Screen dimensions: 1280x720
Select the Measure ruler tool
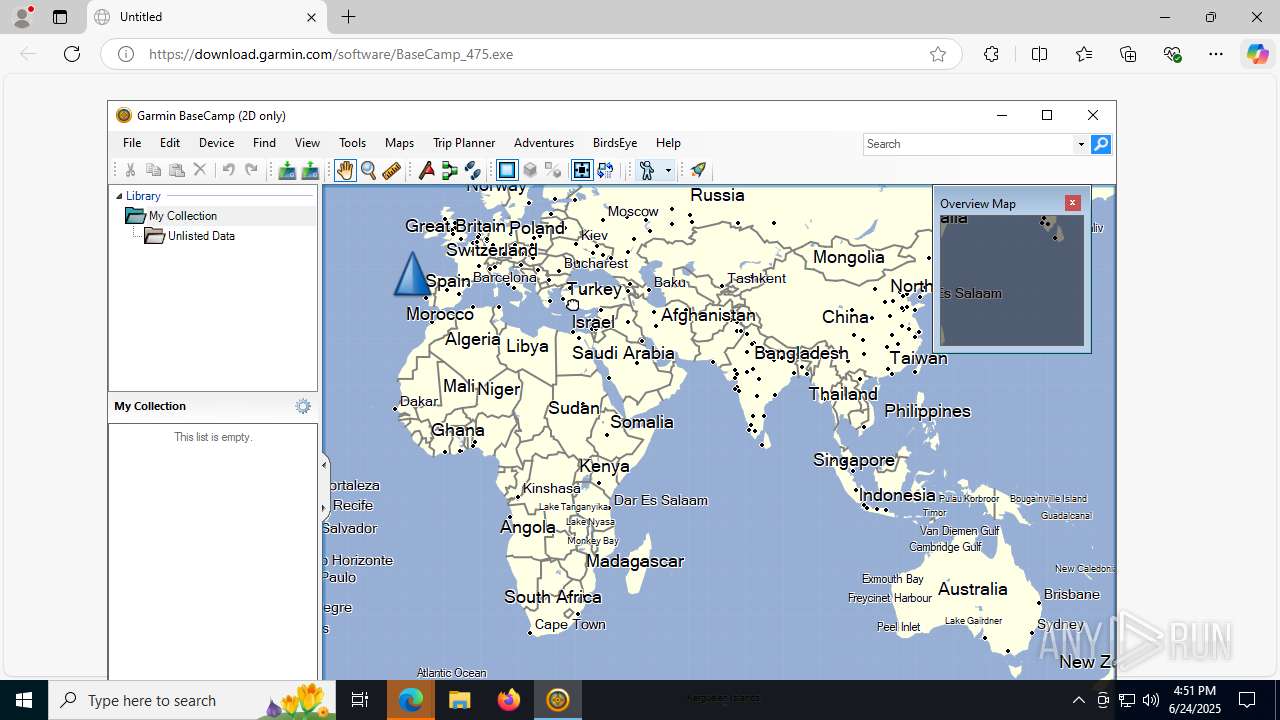pos(392,170)
